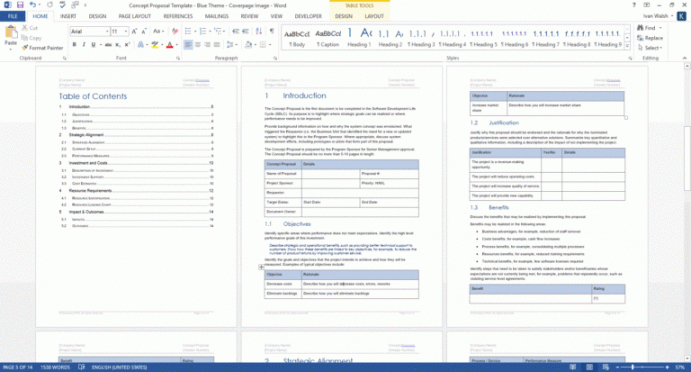The height and width of the screenshot is (372, 691).
Task: Click the Font Color red A swatch
Action: pyautogui.click(x=170, y=45)
